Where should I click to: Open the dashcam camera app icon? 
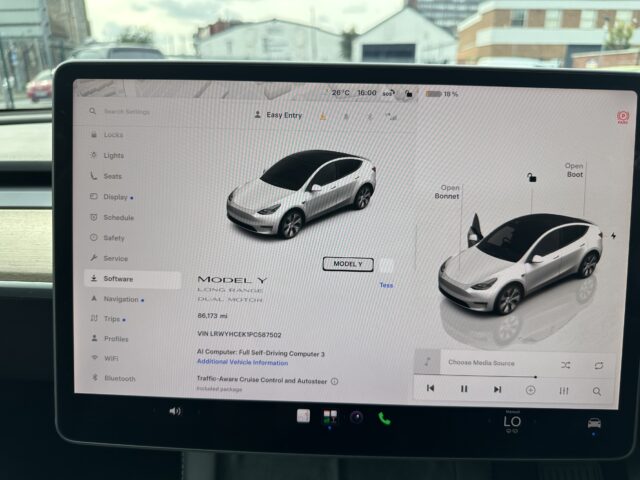(357, 417)
